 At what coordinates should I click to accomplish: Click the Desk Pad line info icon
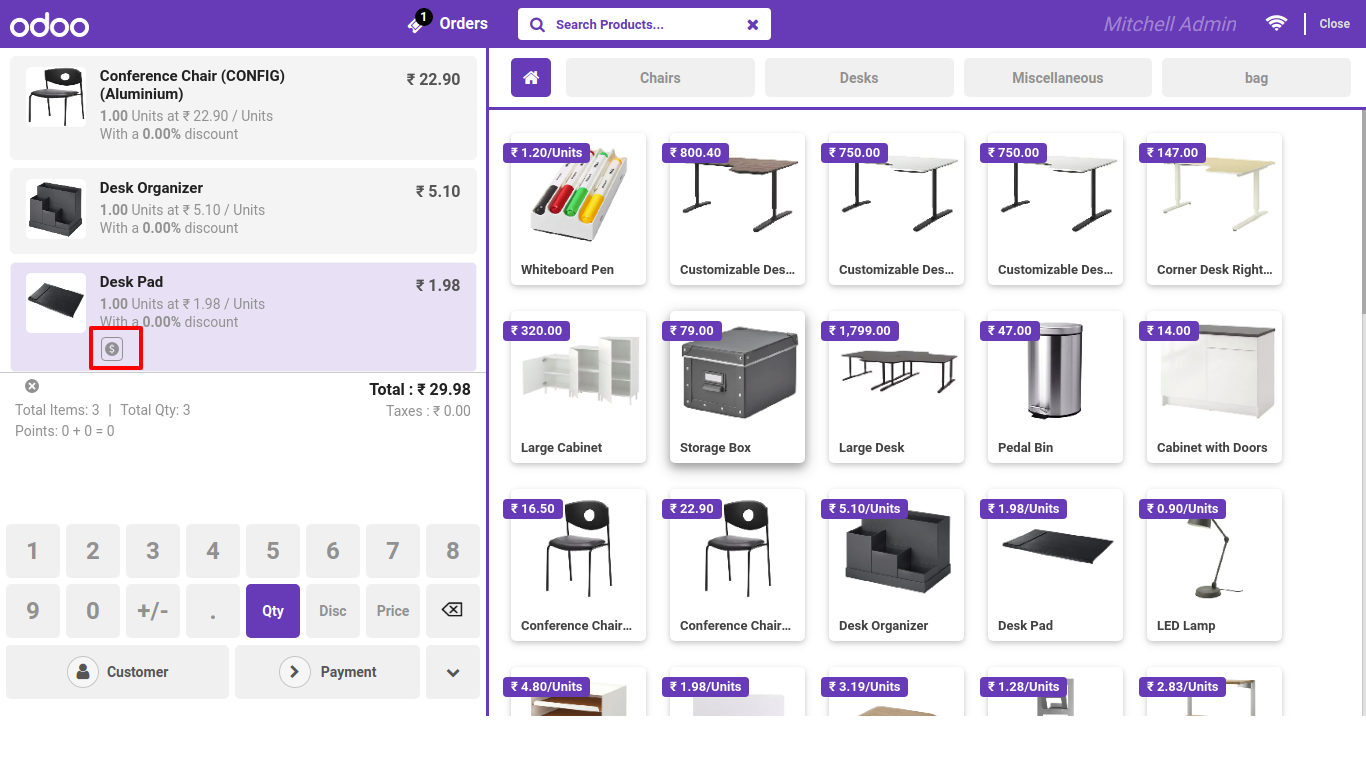(112, 349)
